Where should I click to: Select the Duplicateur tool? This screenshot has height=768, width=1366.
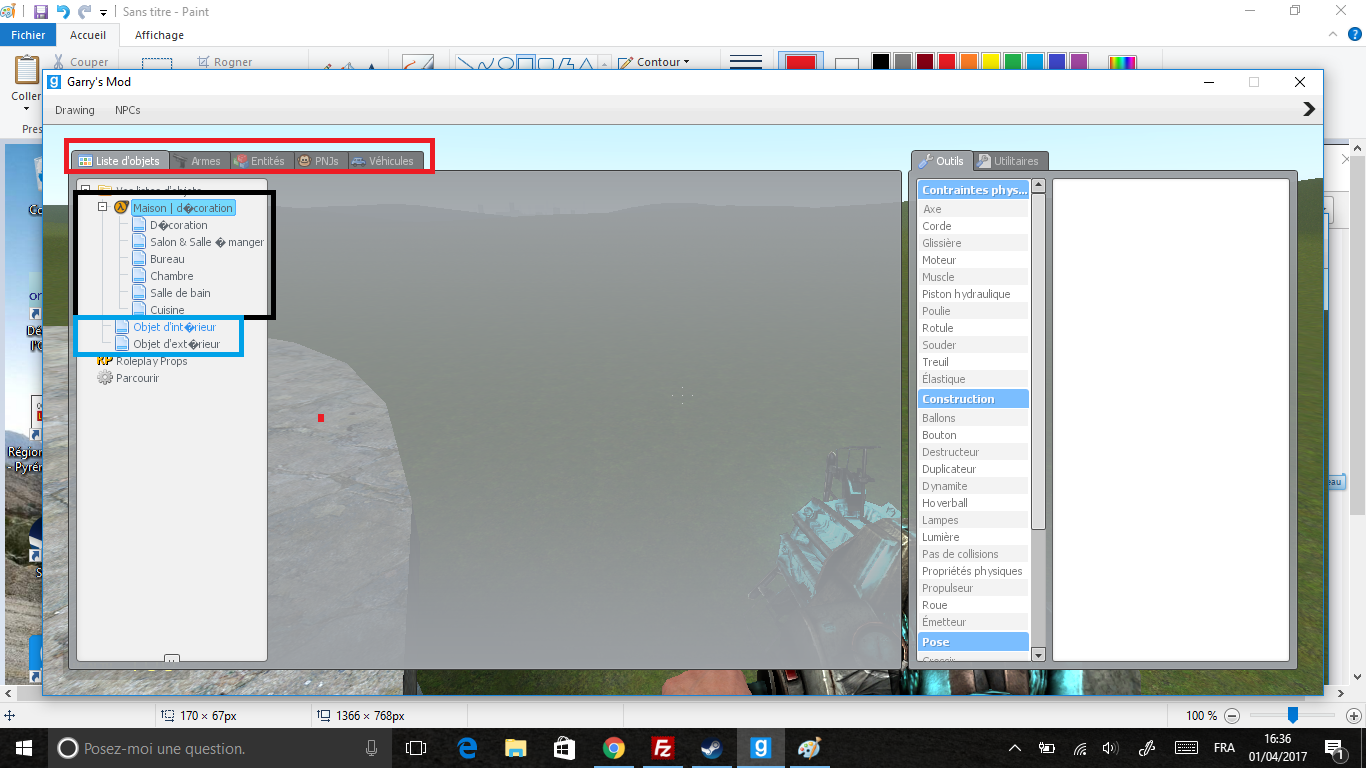[973, 469]
